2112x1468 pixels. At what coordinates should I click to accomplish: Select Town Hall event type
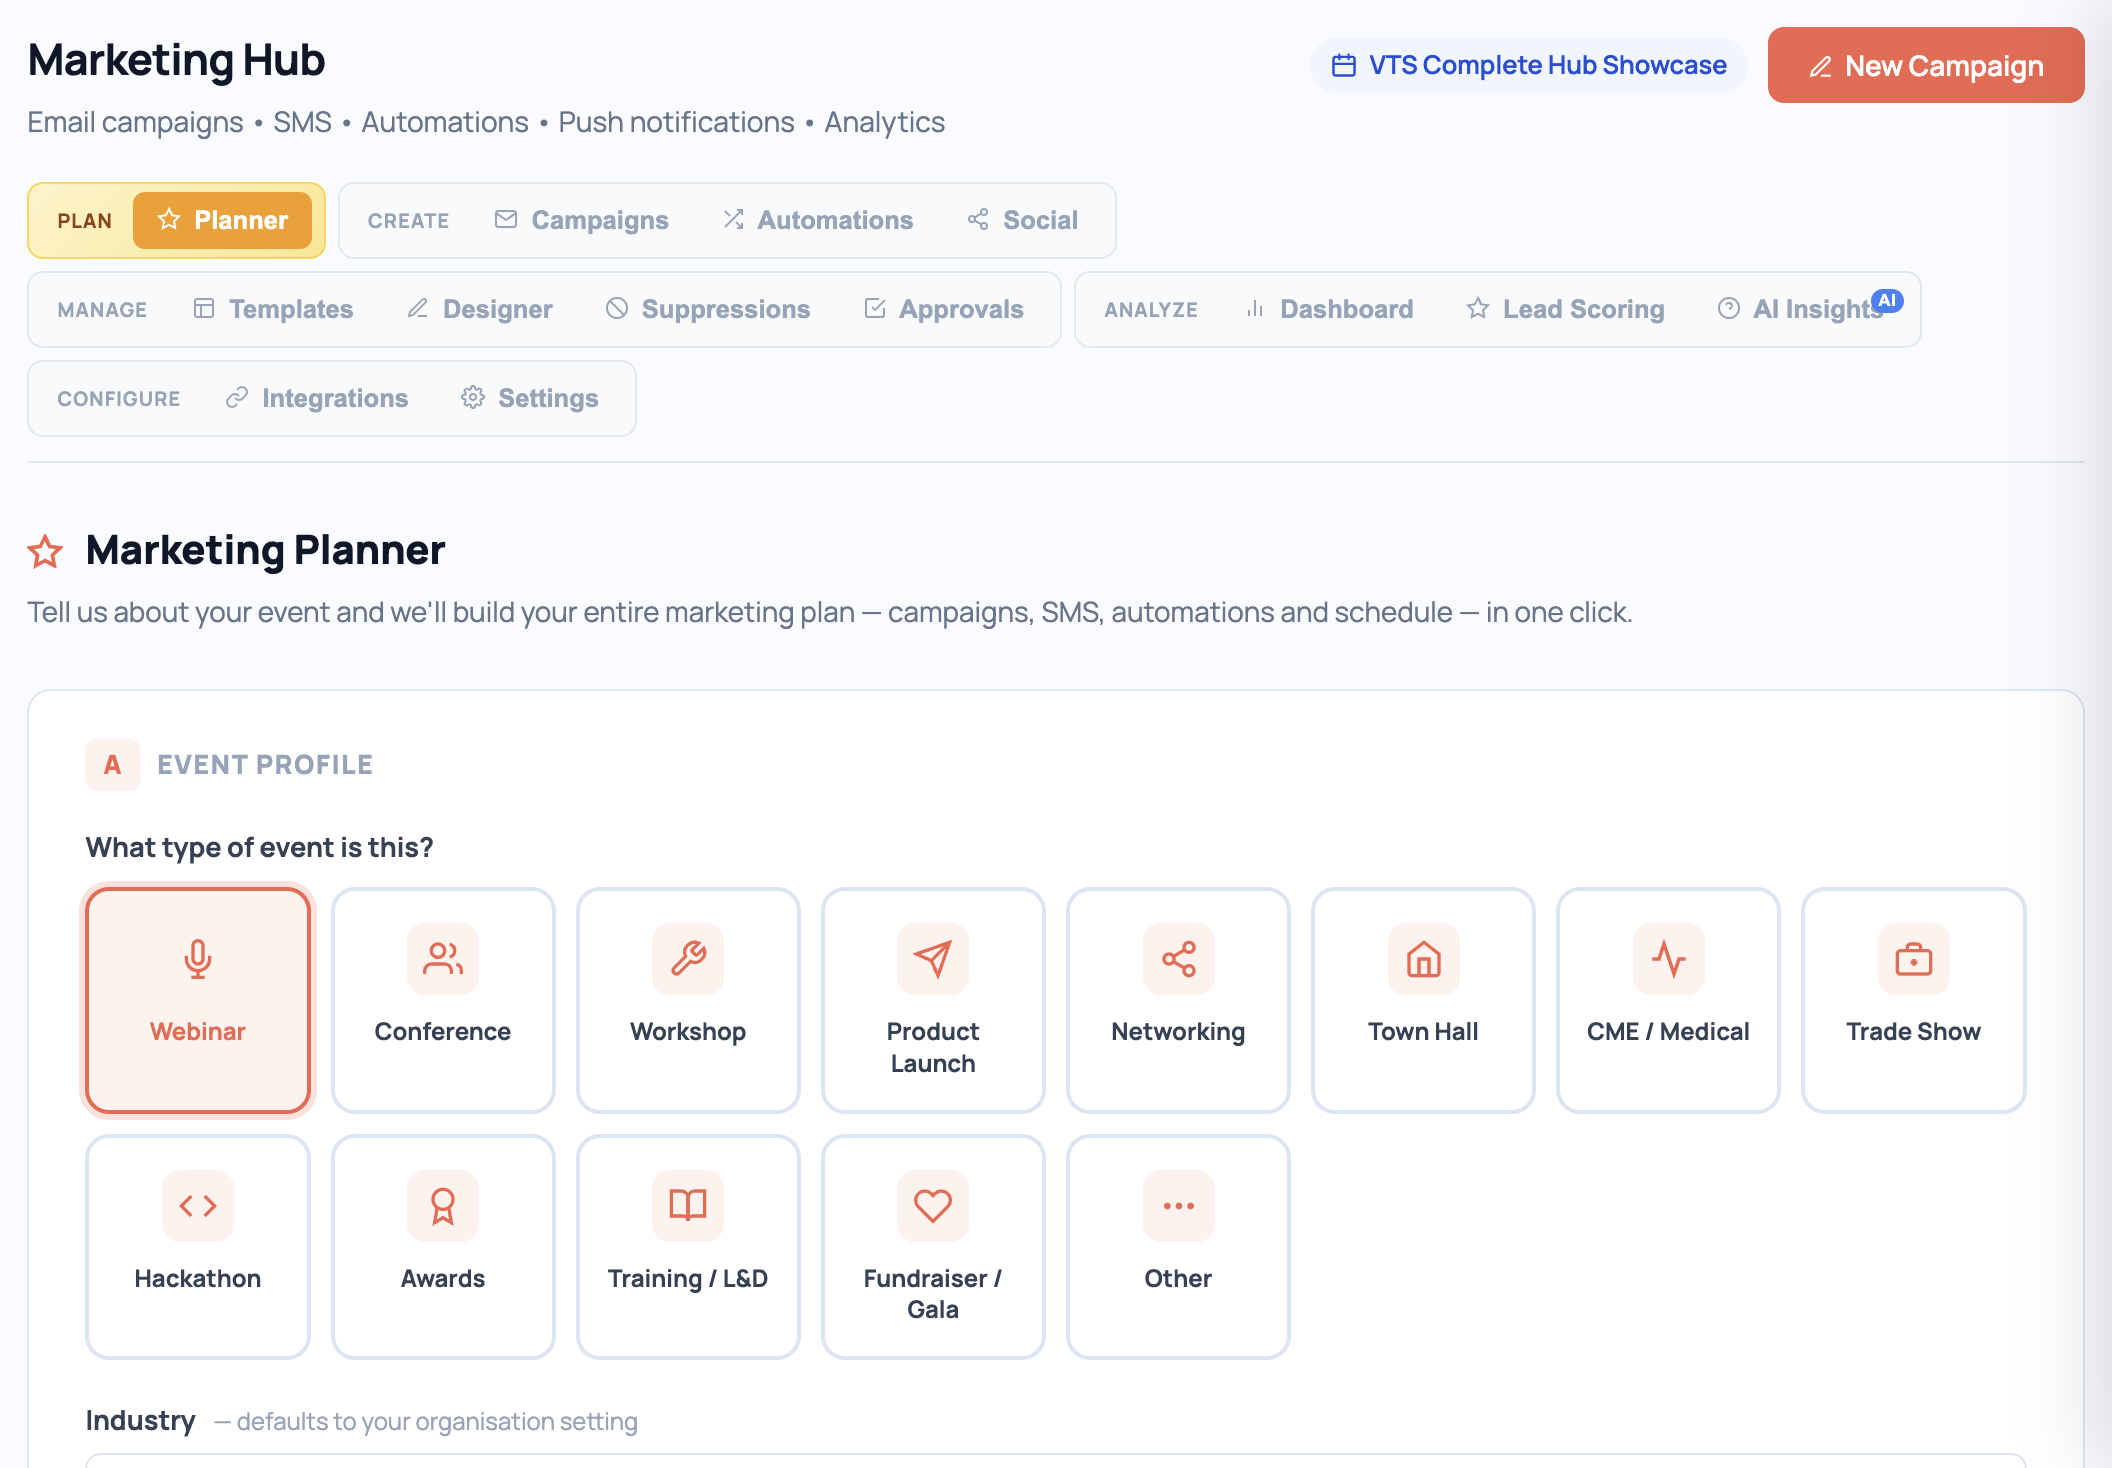[x=1424, y=1000]
